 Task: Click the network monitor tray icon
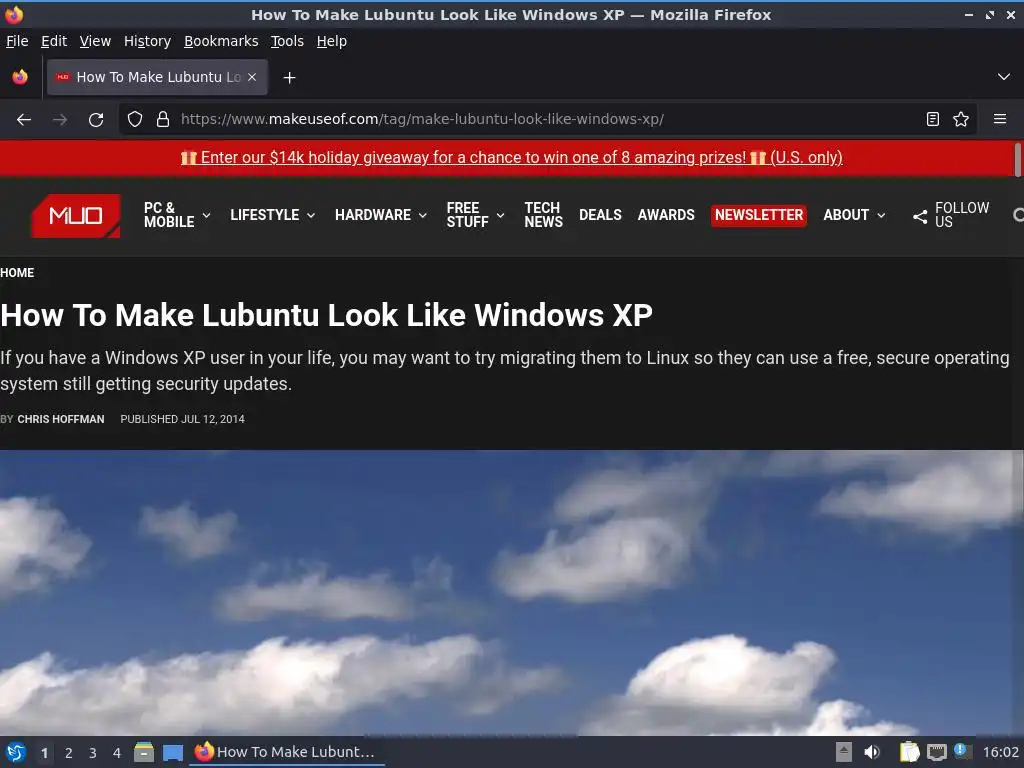click(x=936, y=752)
